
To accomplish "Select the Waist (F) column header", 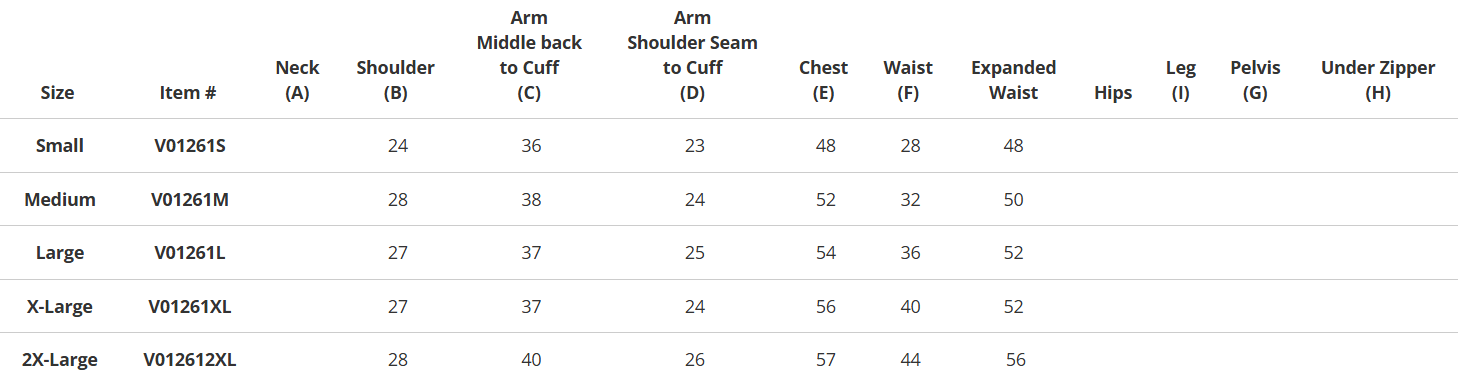I will pos(908,80).
